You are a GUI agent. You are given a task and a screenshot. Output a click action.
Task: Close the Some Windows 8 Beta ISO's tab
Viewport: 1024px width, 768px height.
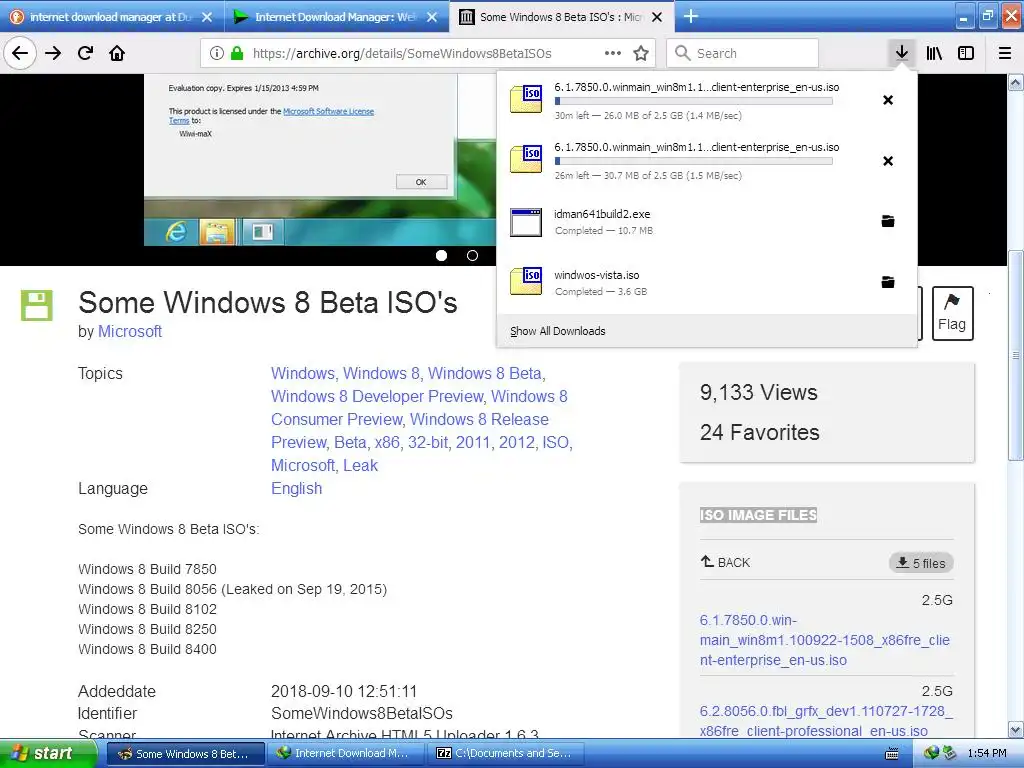657,17
